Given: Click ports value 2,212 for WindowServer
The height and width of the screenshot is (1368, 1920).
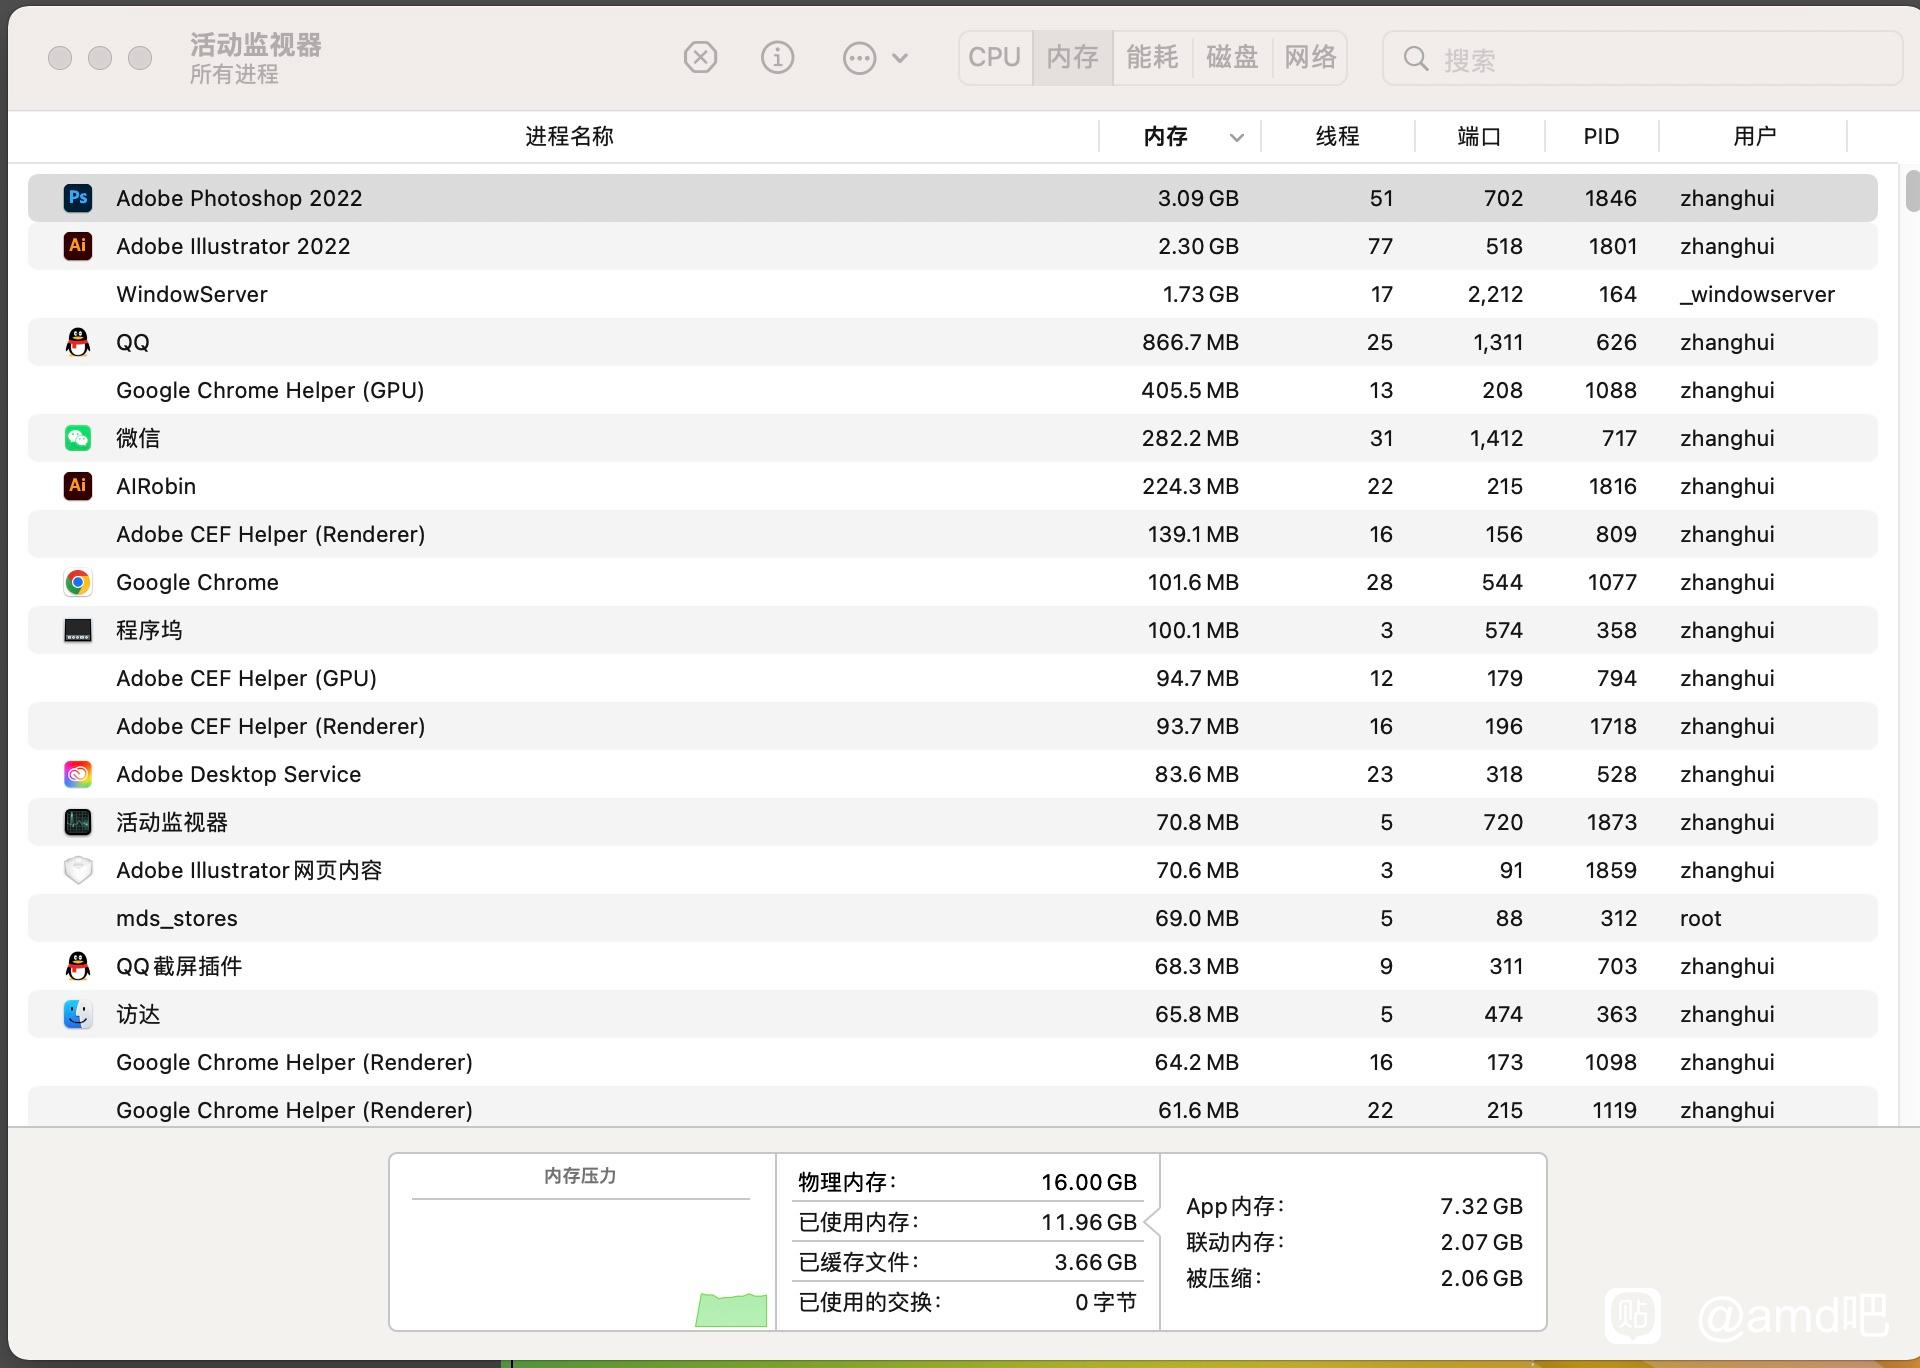Looking at the screenshot, I should point(1495,294).
